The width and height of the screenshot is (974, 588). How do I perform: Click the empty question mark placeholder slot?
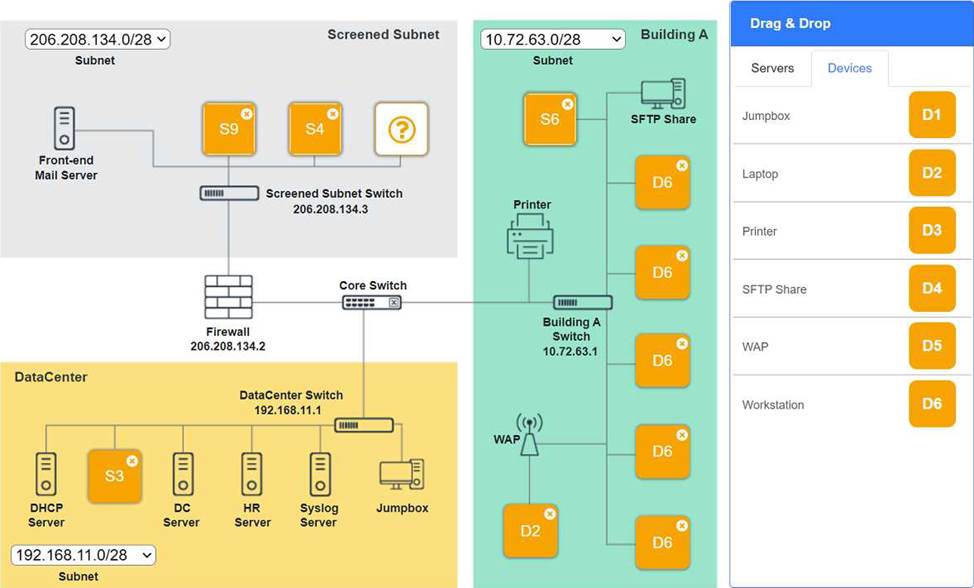coord(401,129)
